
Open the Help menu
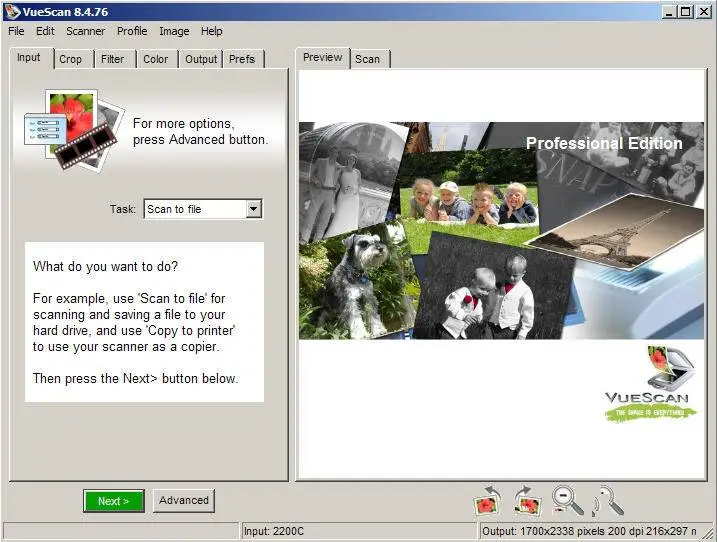click(212, 31)
